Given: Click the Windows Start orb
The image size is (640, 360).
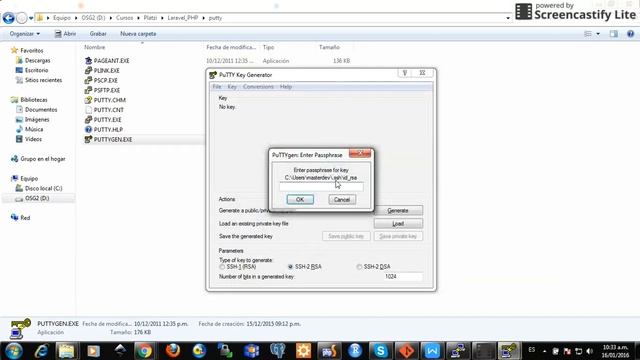Looking at the screenshot, I should click(13, 351).
